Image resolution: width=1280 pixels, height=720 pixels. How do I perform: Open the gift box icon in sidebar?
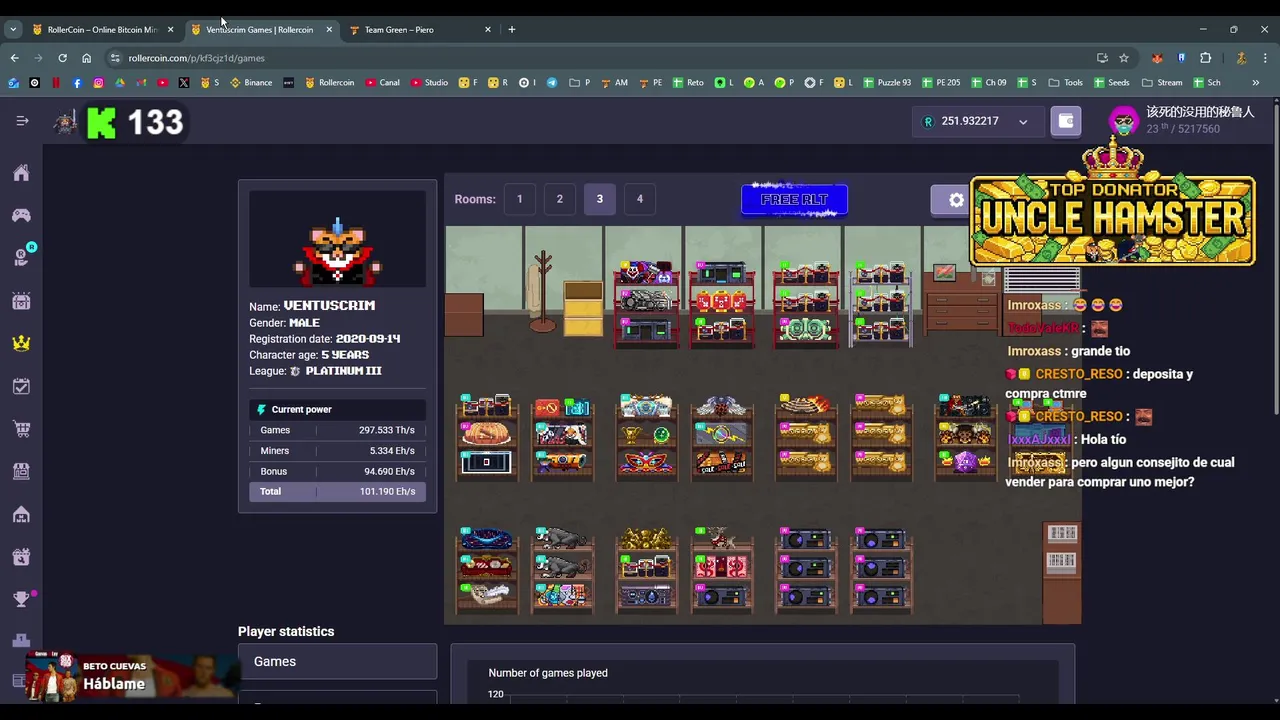click(21, 557)
